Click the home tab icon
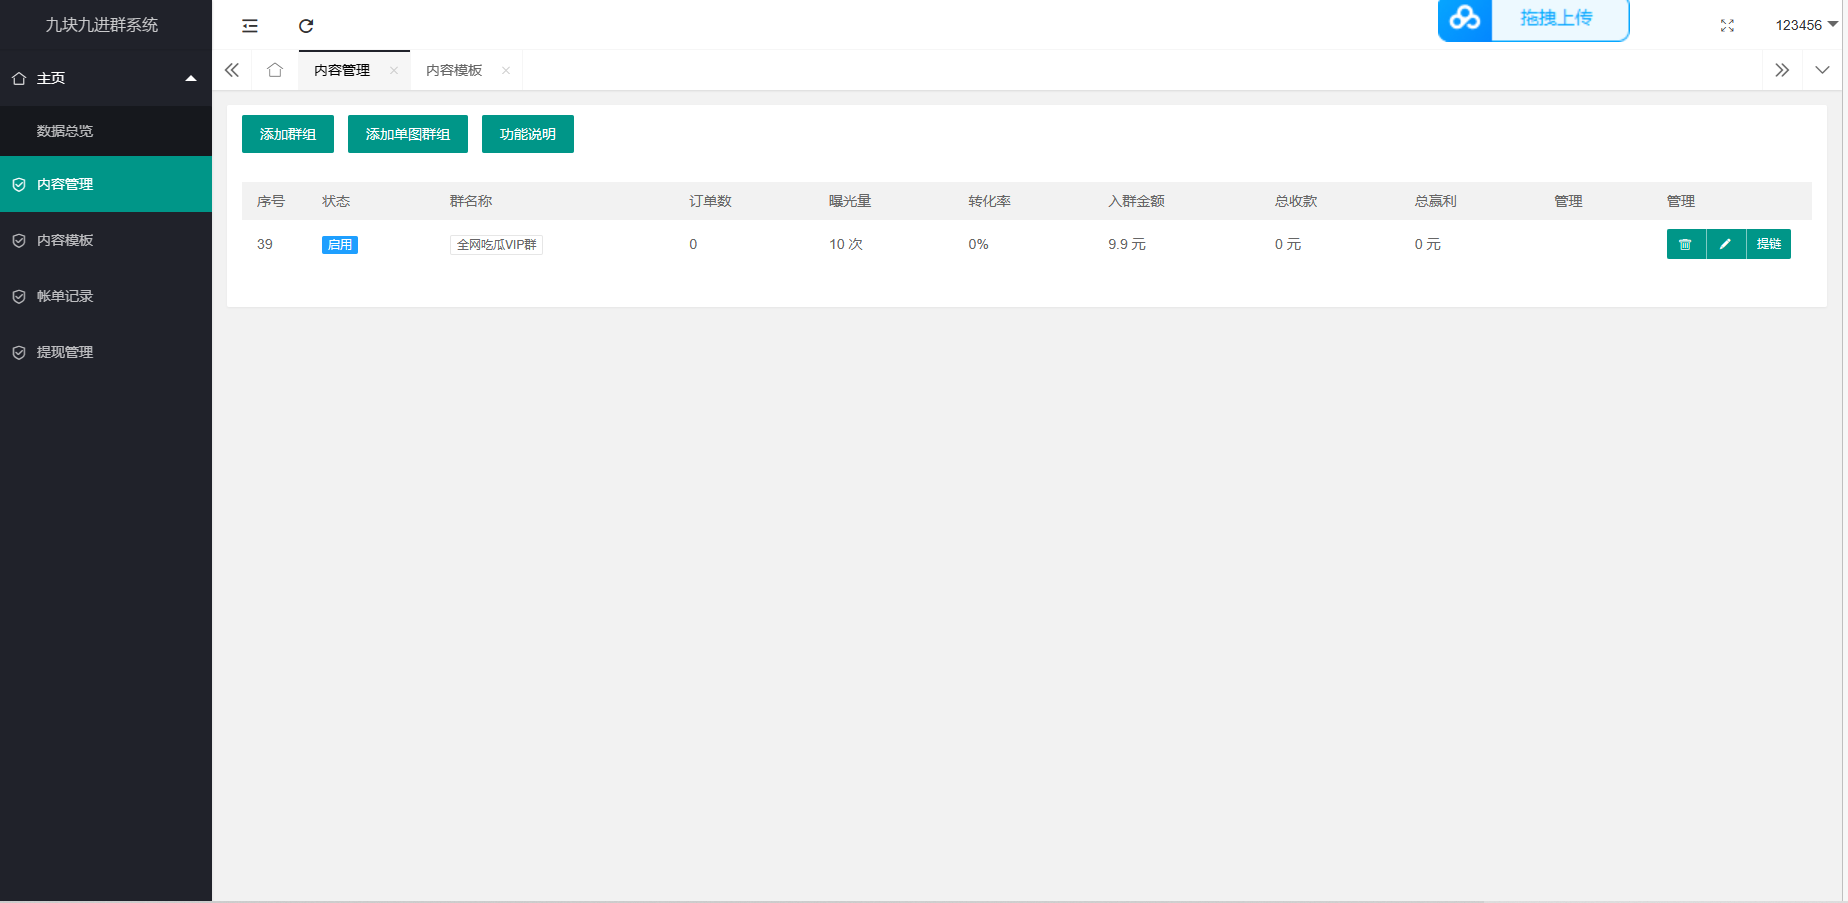 tap(275, 70)
